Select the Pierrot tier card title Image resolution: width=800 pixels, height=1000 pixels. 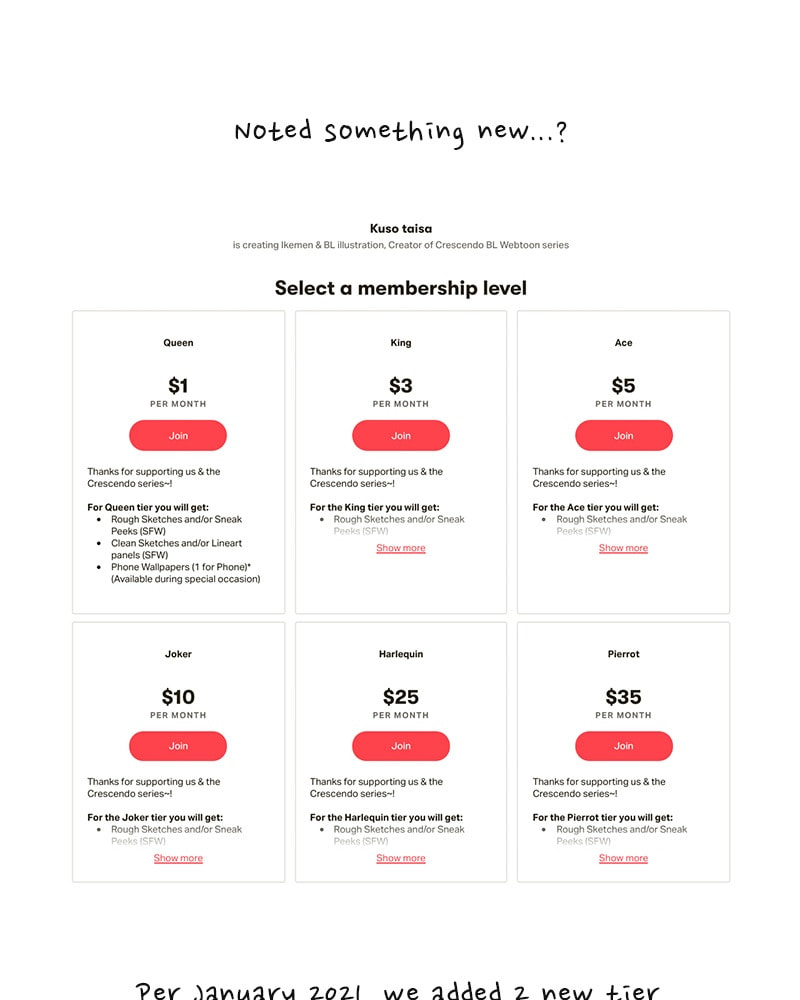coord(623,654)
